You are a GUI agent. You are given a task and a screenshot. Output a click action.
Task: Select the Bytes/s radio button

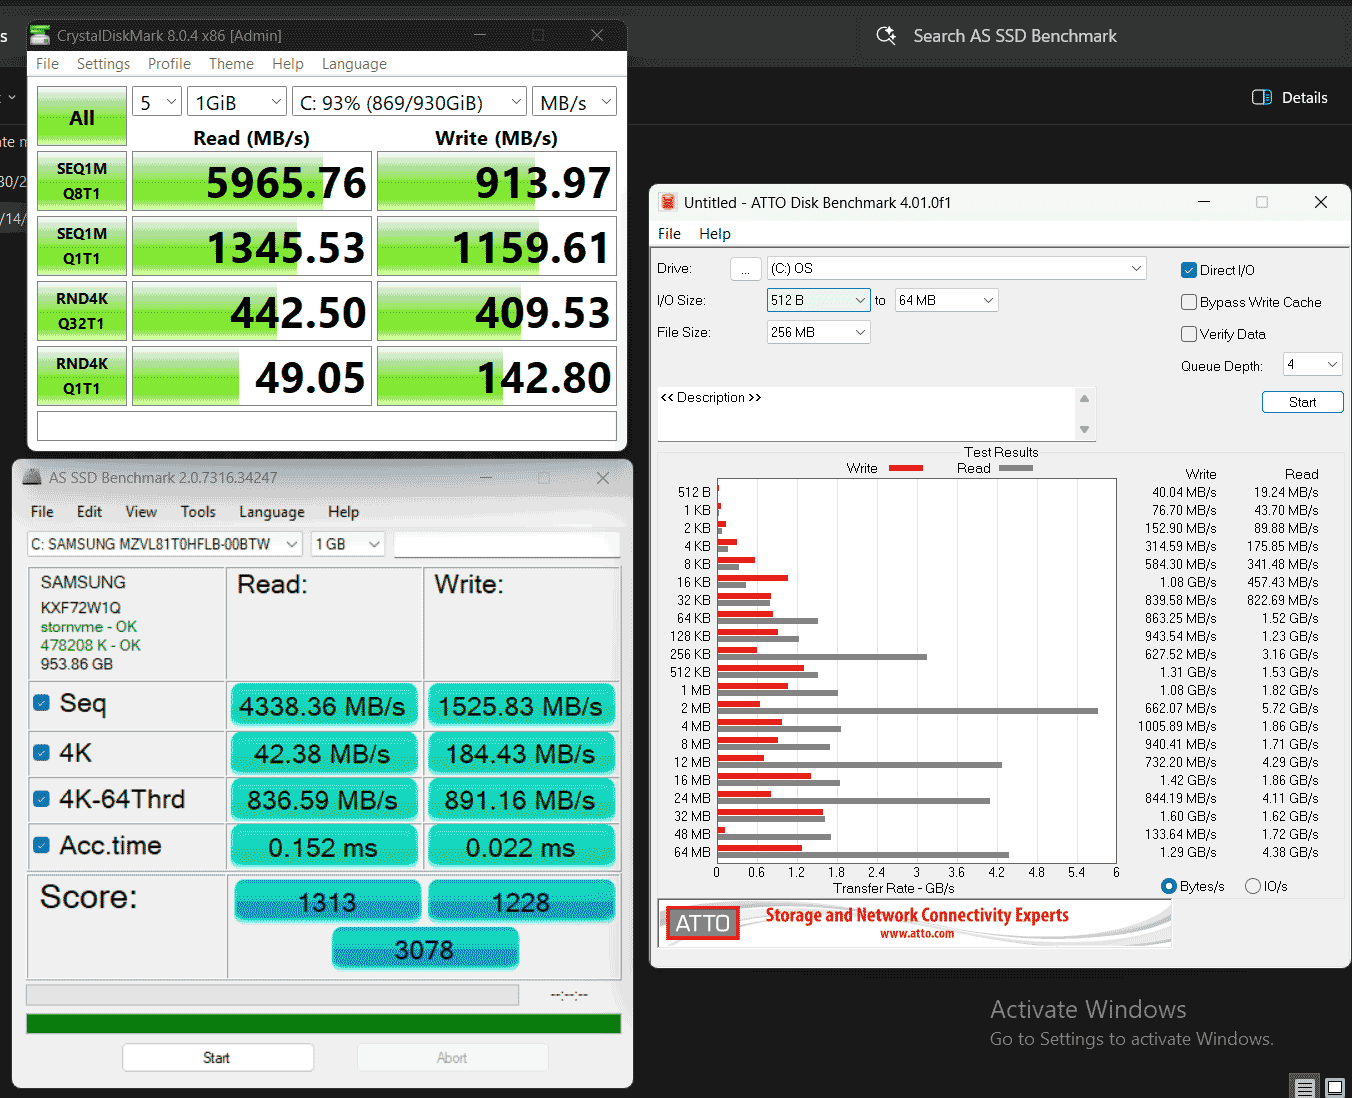pyautogui.click(x=1168, y=886)
